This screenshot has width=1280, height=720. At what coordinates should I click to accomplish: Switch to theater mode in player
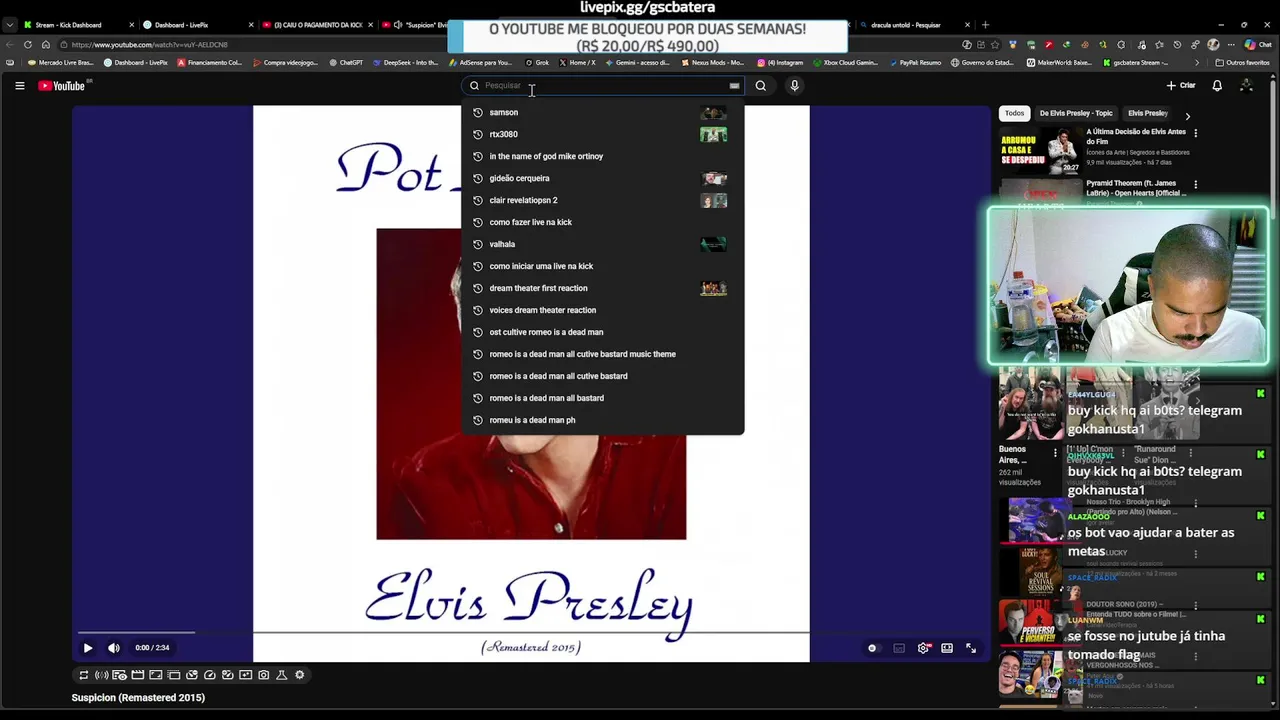pos(947,648)
